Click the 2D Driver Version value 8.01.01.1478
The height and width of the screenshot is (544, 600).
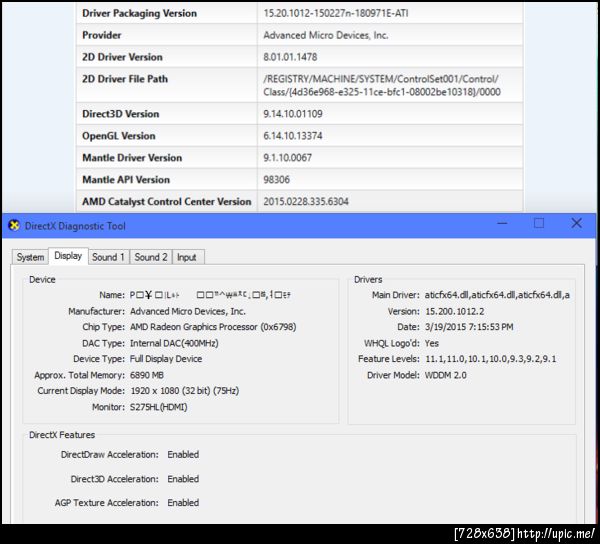[x=290, y=57]
